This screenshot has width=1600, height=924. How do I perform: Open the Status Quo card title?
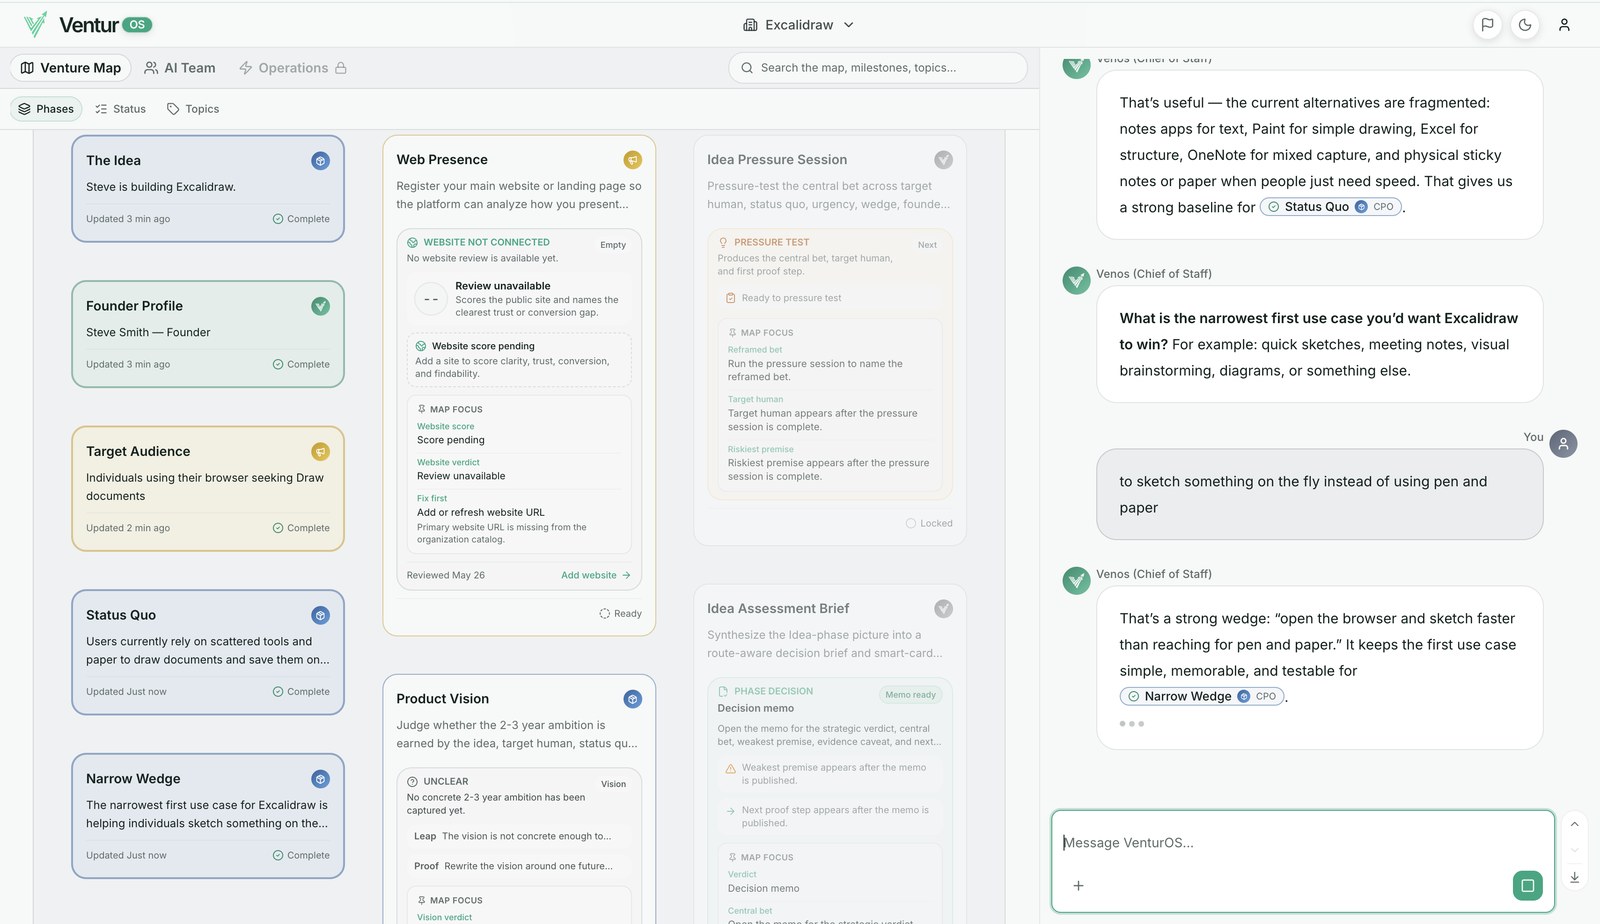pyautogui.click(x=121, y=615)
